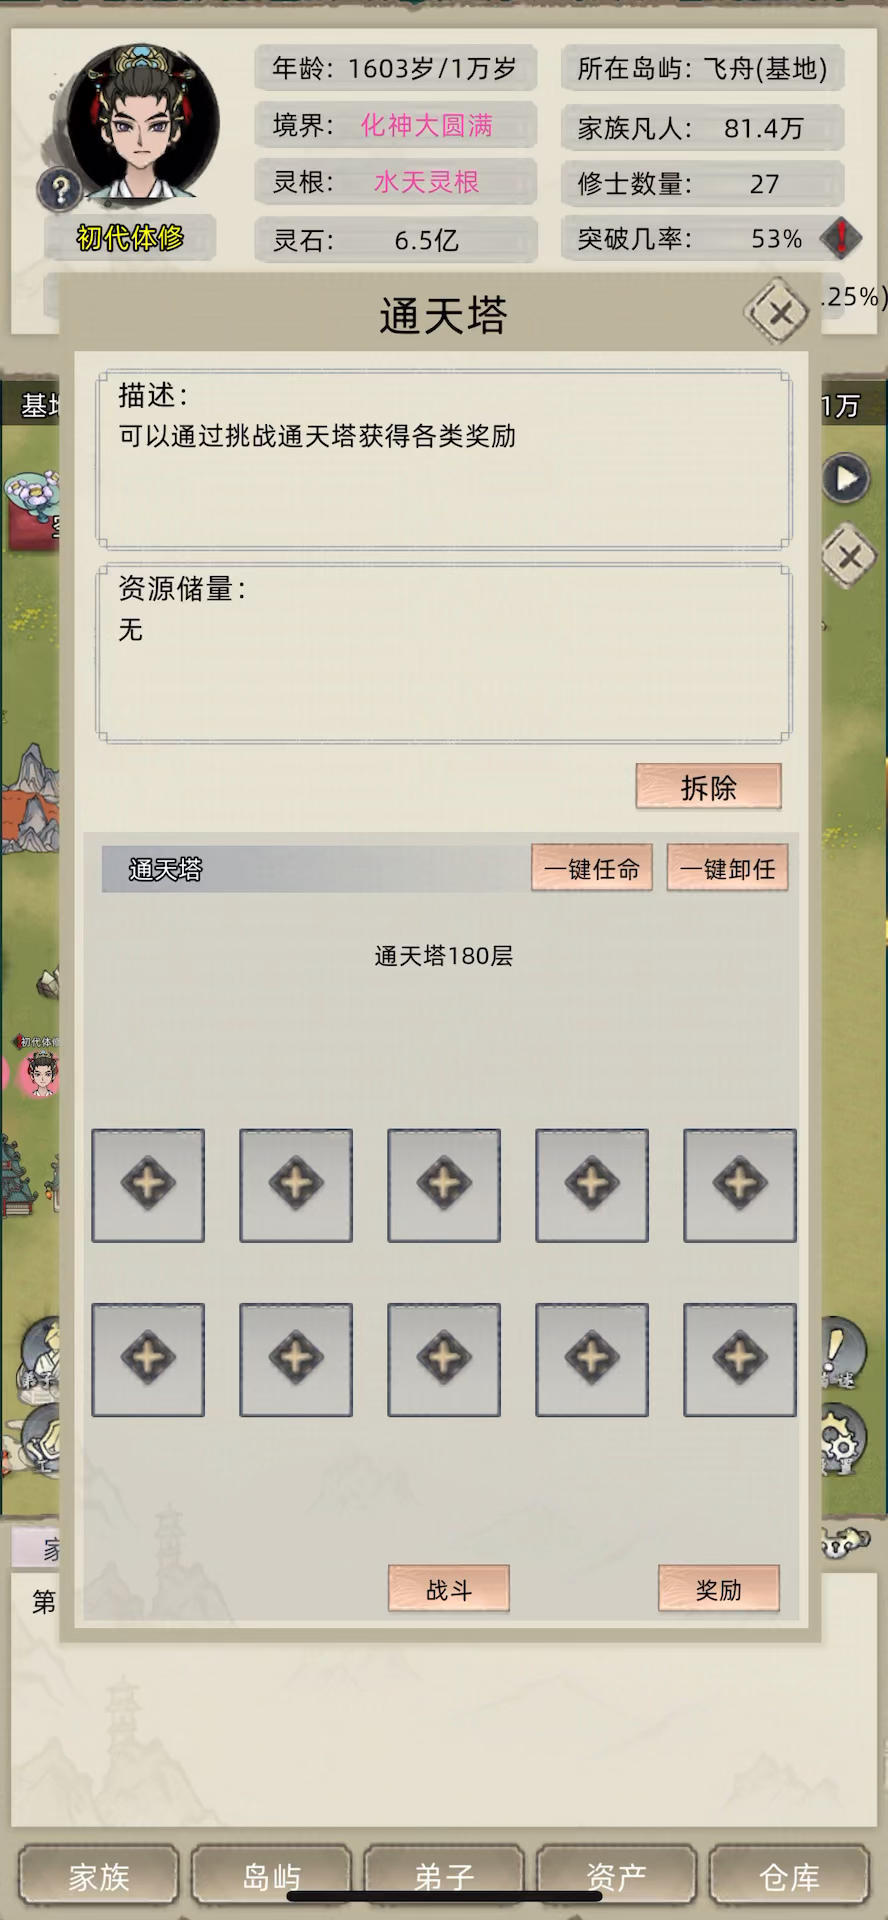Open the 资产 assets tab
Screen dimensions: 888x1920
point(616,1876)
